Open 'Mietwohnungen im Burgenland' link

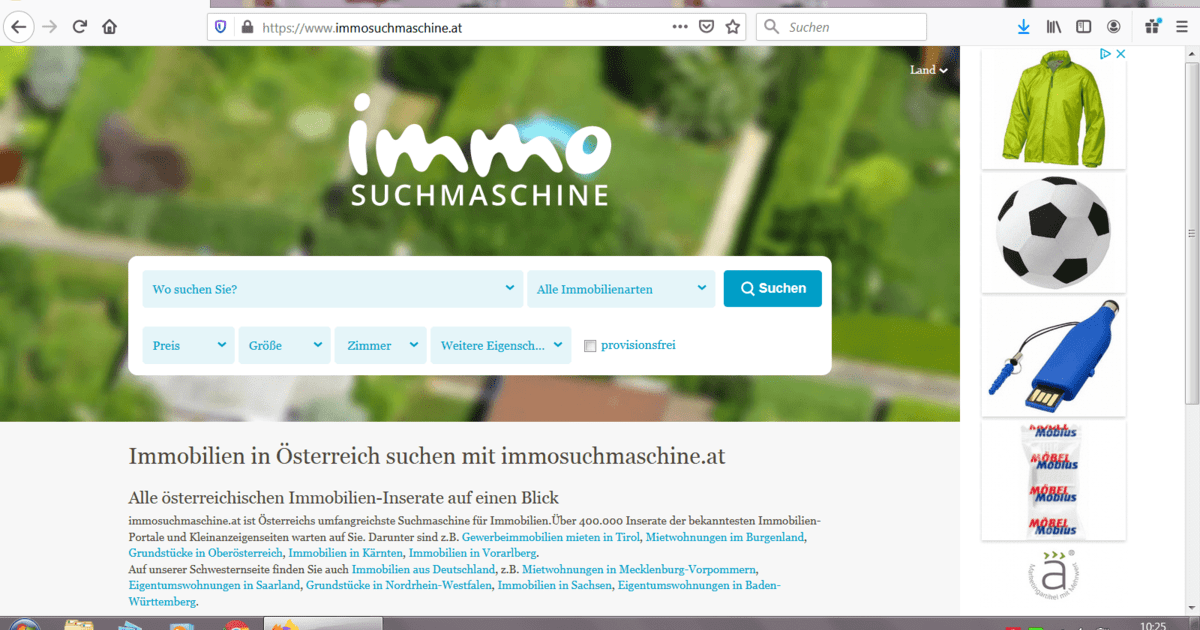725,537
